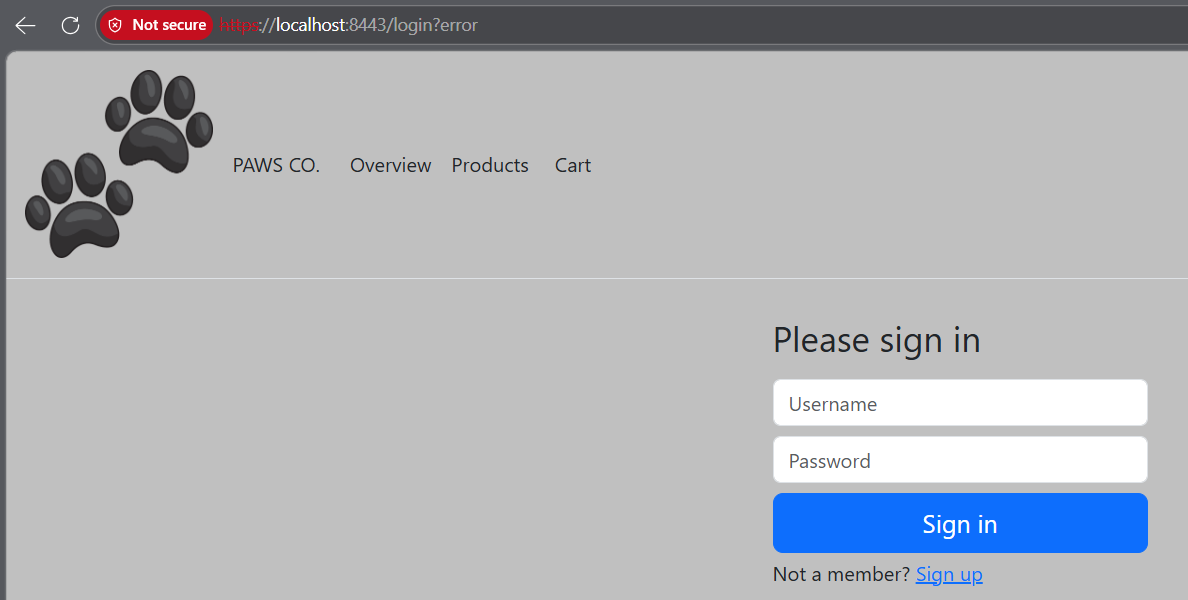Click the crossed-out https in the URL
Screen dimensions: 1188x600
pos(239,25)
